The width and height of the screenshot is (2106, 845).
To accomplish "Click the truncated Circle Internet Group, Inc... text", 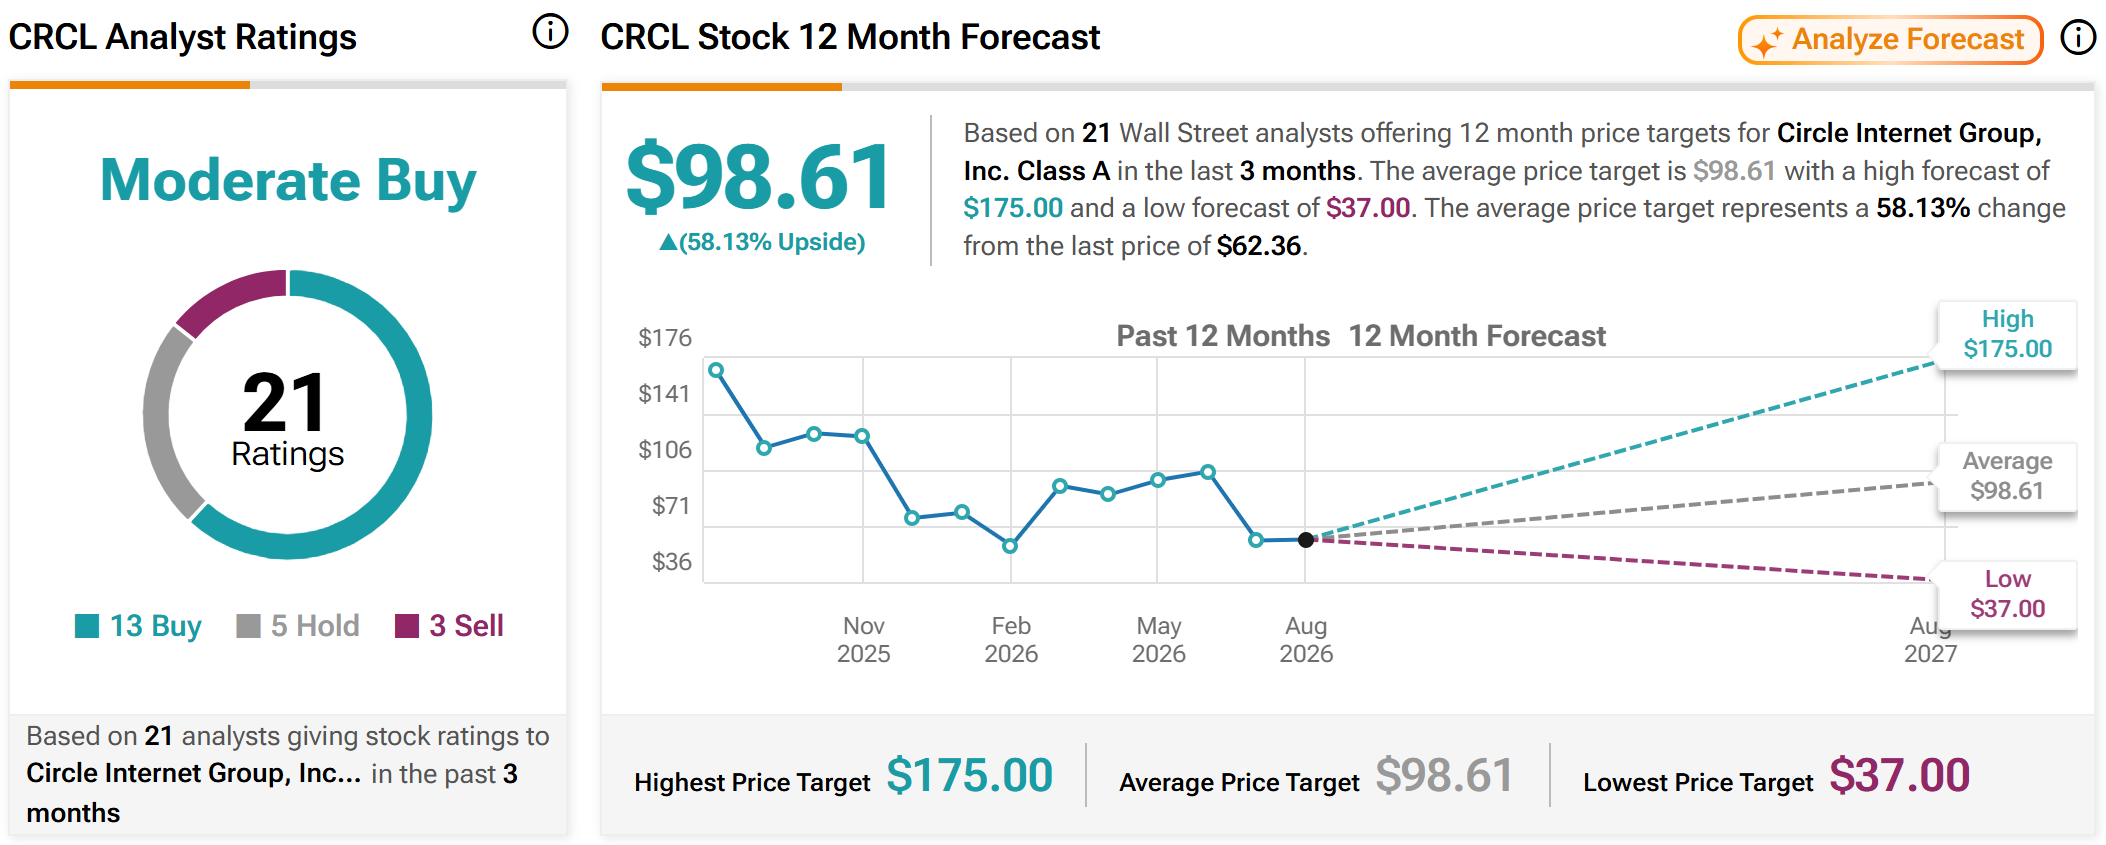I will click(x=194, y=774).
